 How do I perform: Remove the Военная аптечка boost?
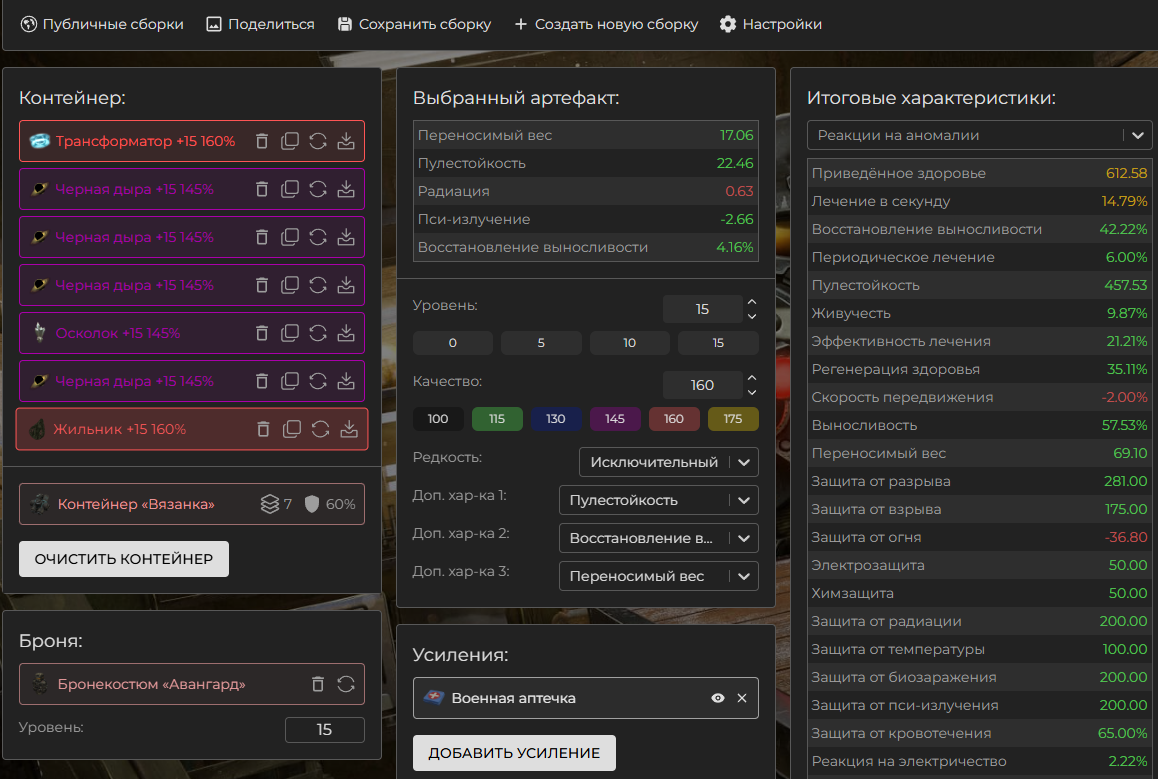(742, 698)
